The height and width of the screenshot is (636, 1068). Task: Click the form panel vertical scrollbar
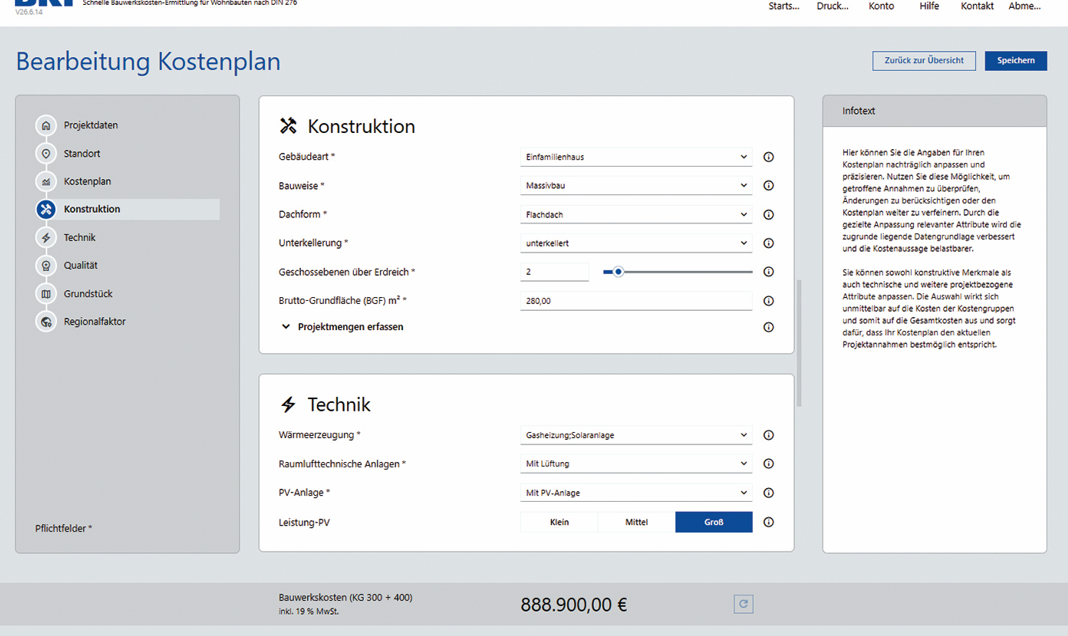pos(799,343)
